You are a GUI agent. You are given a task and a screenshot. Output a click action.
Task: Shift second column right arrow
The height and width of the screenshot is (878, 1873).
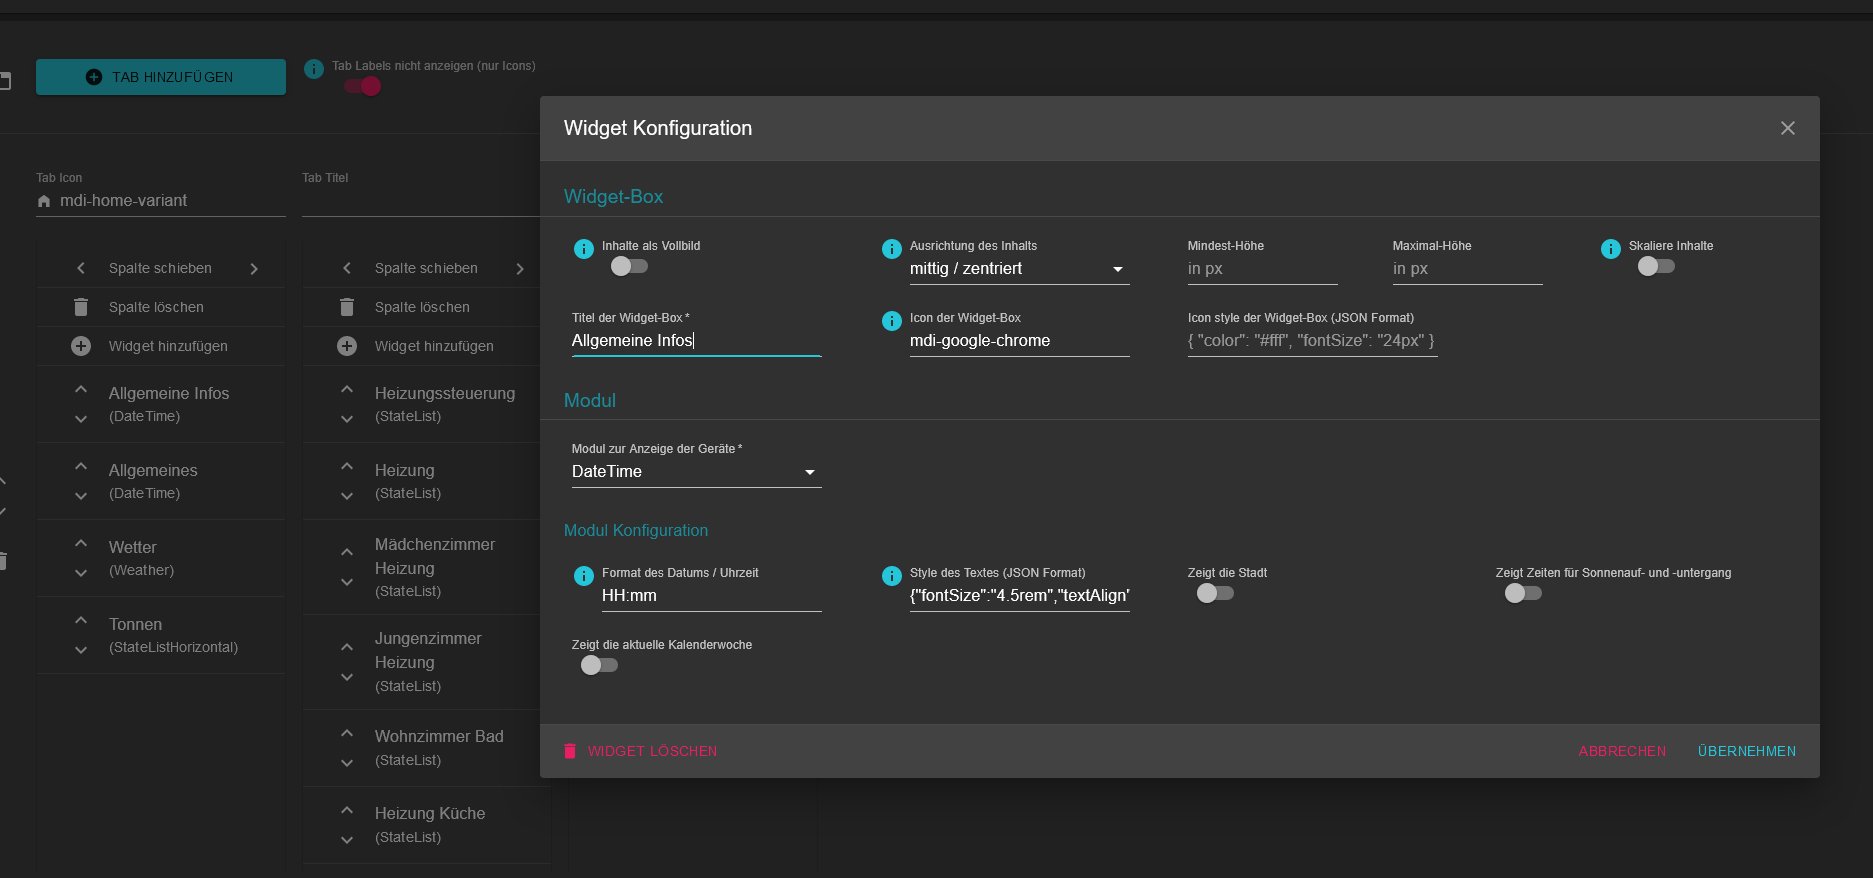pyautogui.click(x=520, y=268)
